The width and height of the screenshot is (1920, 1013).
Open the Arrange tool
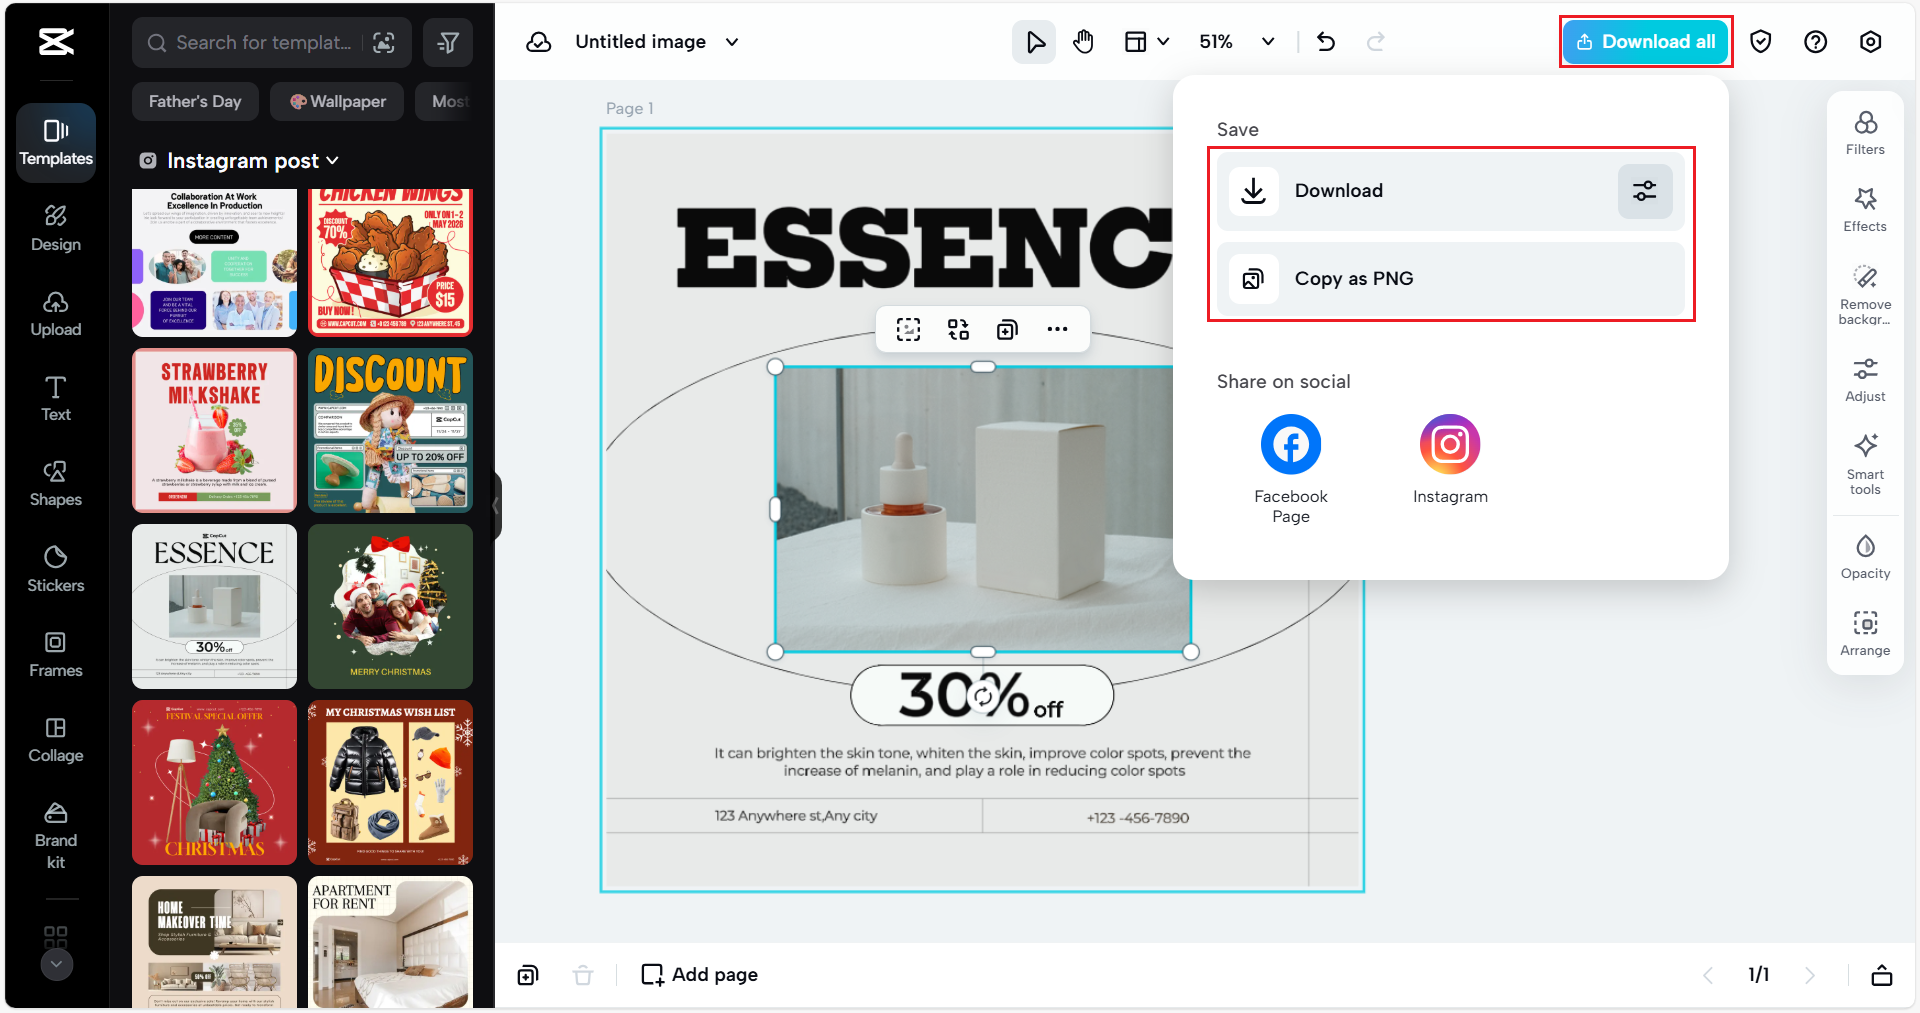tap(1865, 634)
